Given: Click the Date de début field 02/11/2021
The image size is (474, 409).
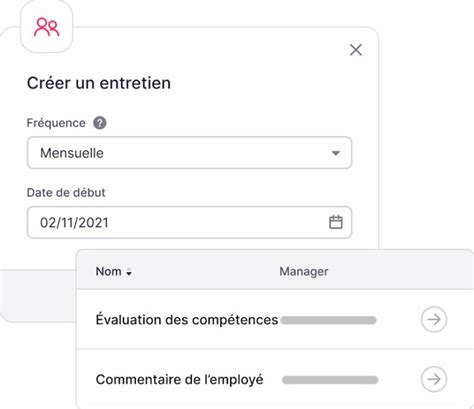Looking at the screenshot, I should pyautogui.click(x=189, y=222).
